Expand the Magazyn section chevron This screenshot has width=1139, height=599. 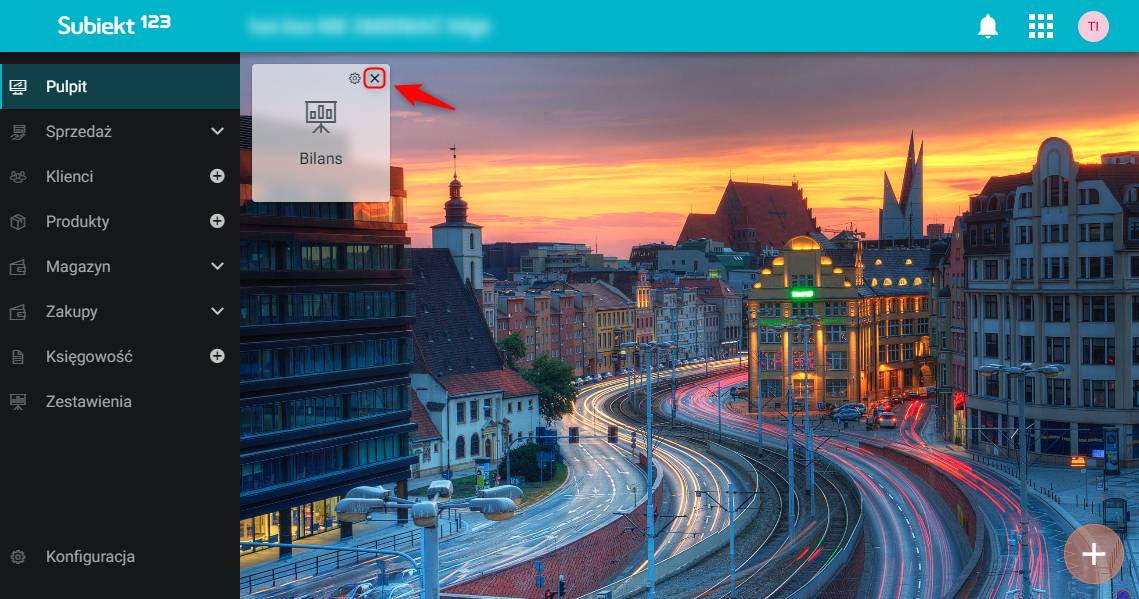217,266
